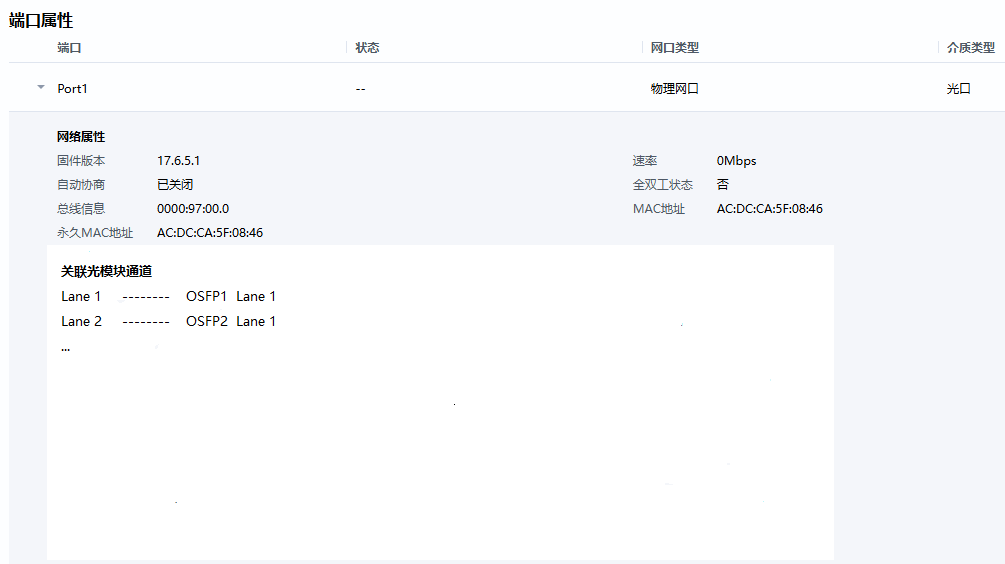Click the 状态 column header
1005x564 pixels.
coord(367,48)
